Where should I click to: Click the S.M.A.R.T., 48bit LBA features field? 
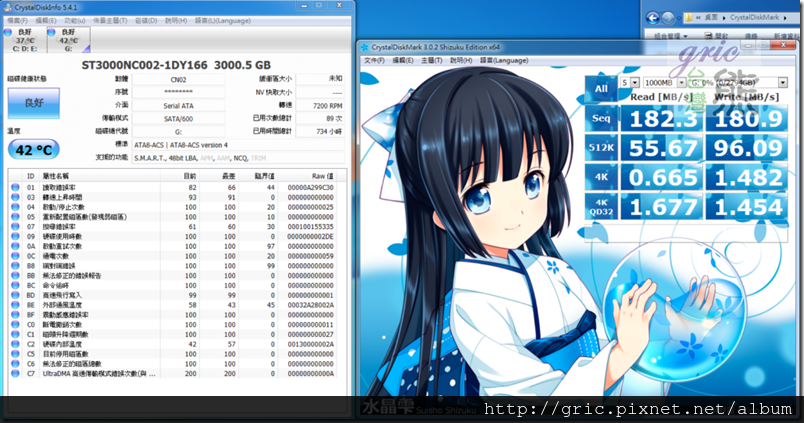click(238, 158)
